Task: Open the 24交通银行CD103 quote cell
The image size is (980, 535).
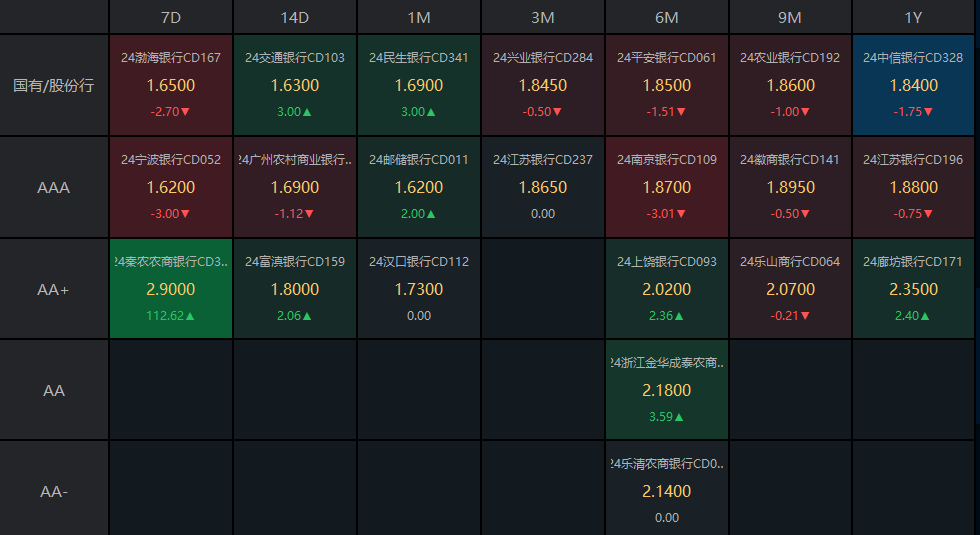Action: 295,85
